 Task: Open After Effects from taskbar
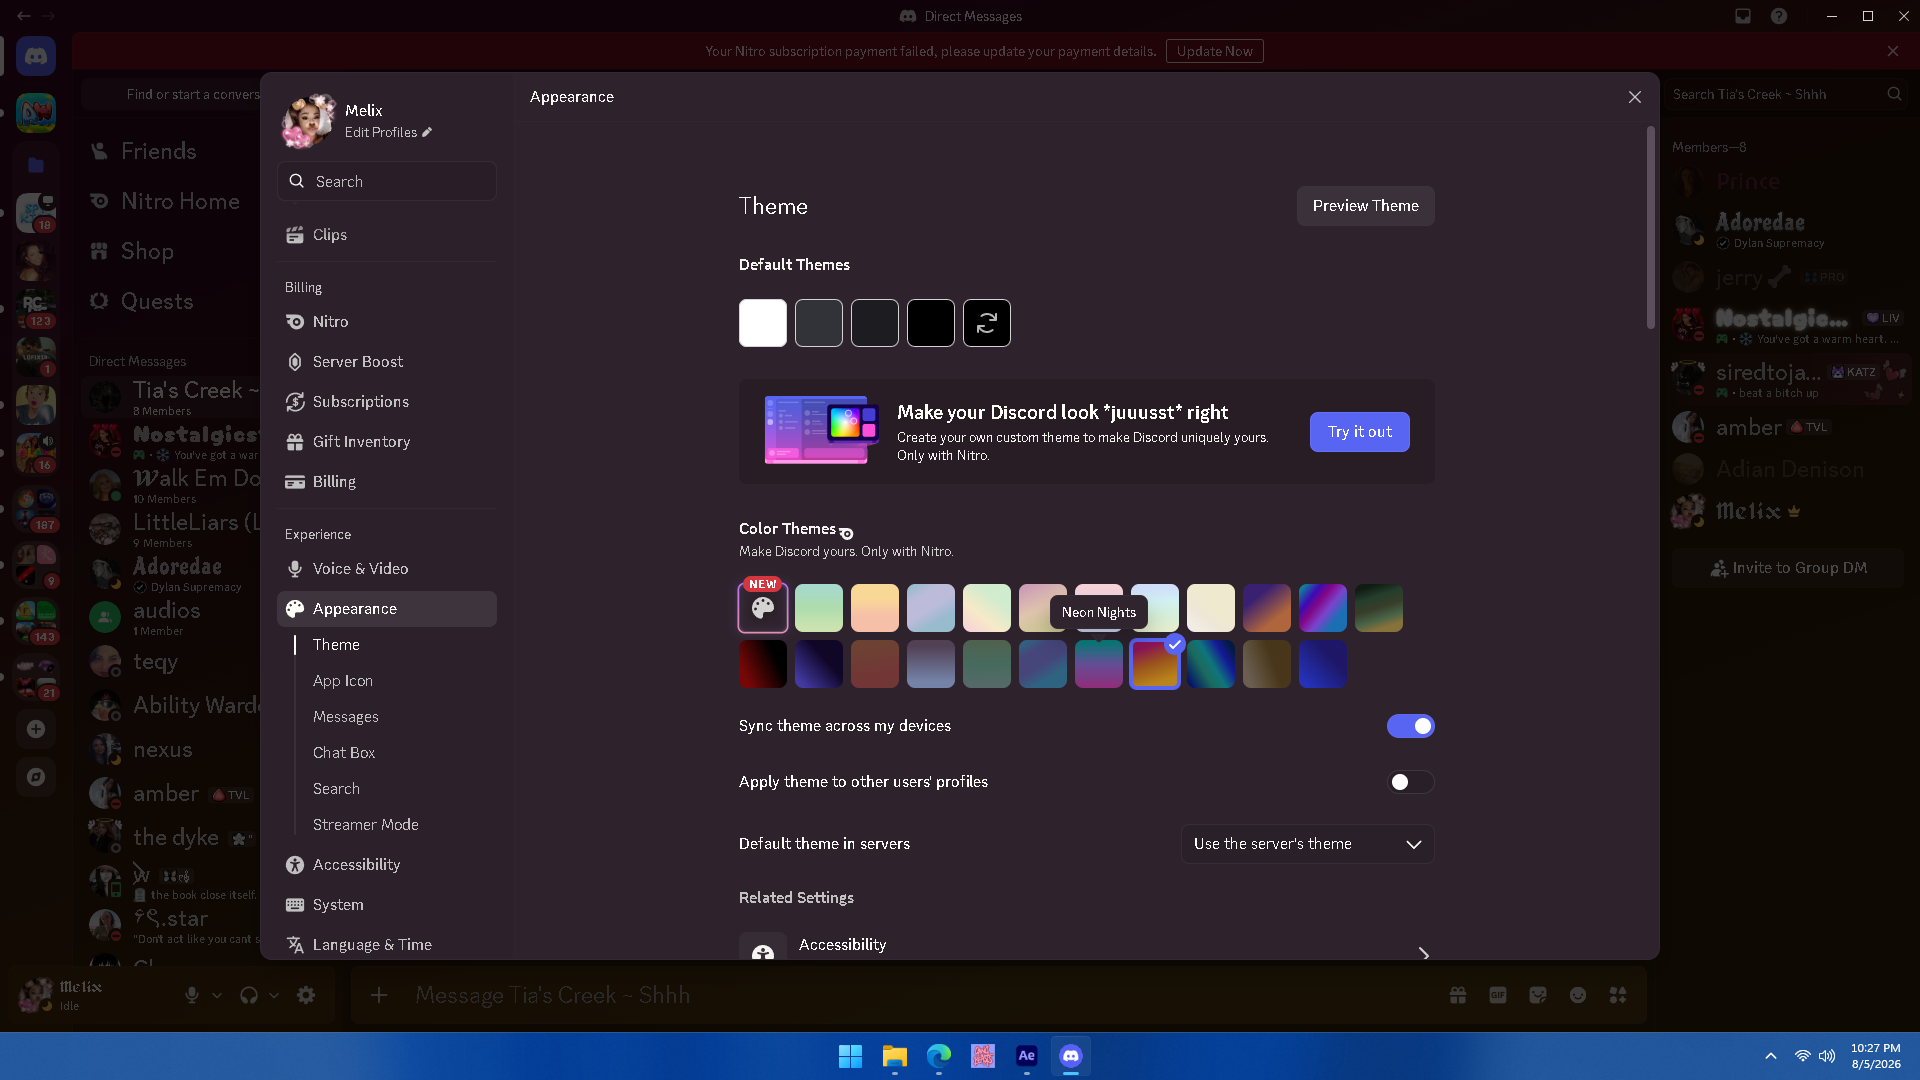[x=1026, y=1056]
